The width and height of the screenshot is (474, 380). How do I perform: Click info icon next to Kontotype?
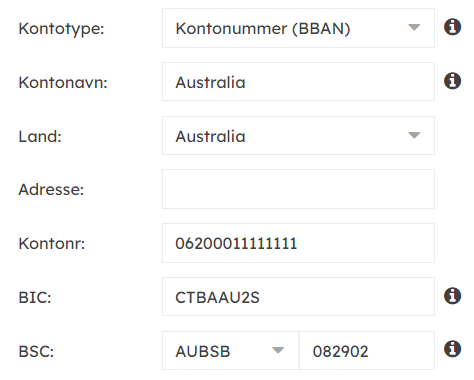coord(452,27)
